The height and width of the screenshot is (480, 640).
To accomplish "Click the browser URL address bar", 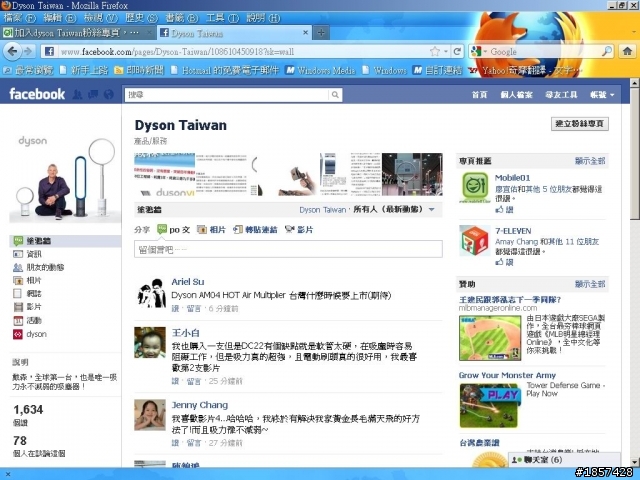I will (243, 51).
